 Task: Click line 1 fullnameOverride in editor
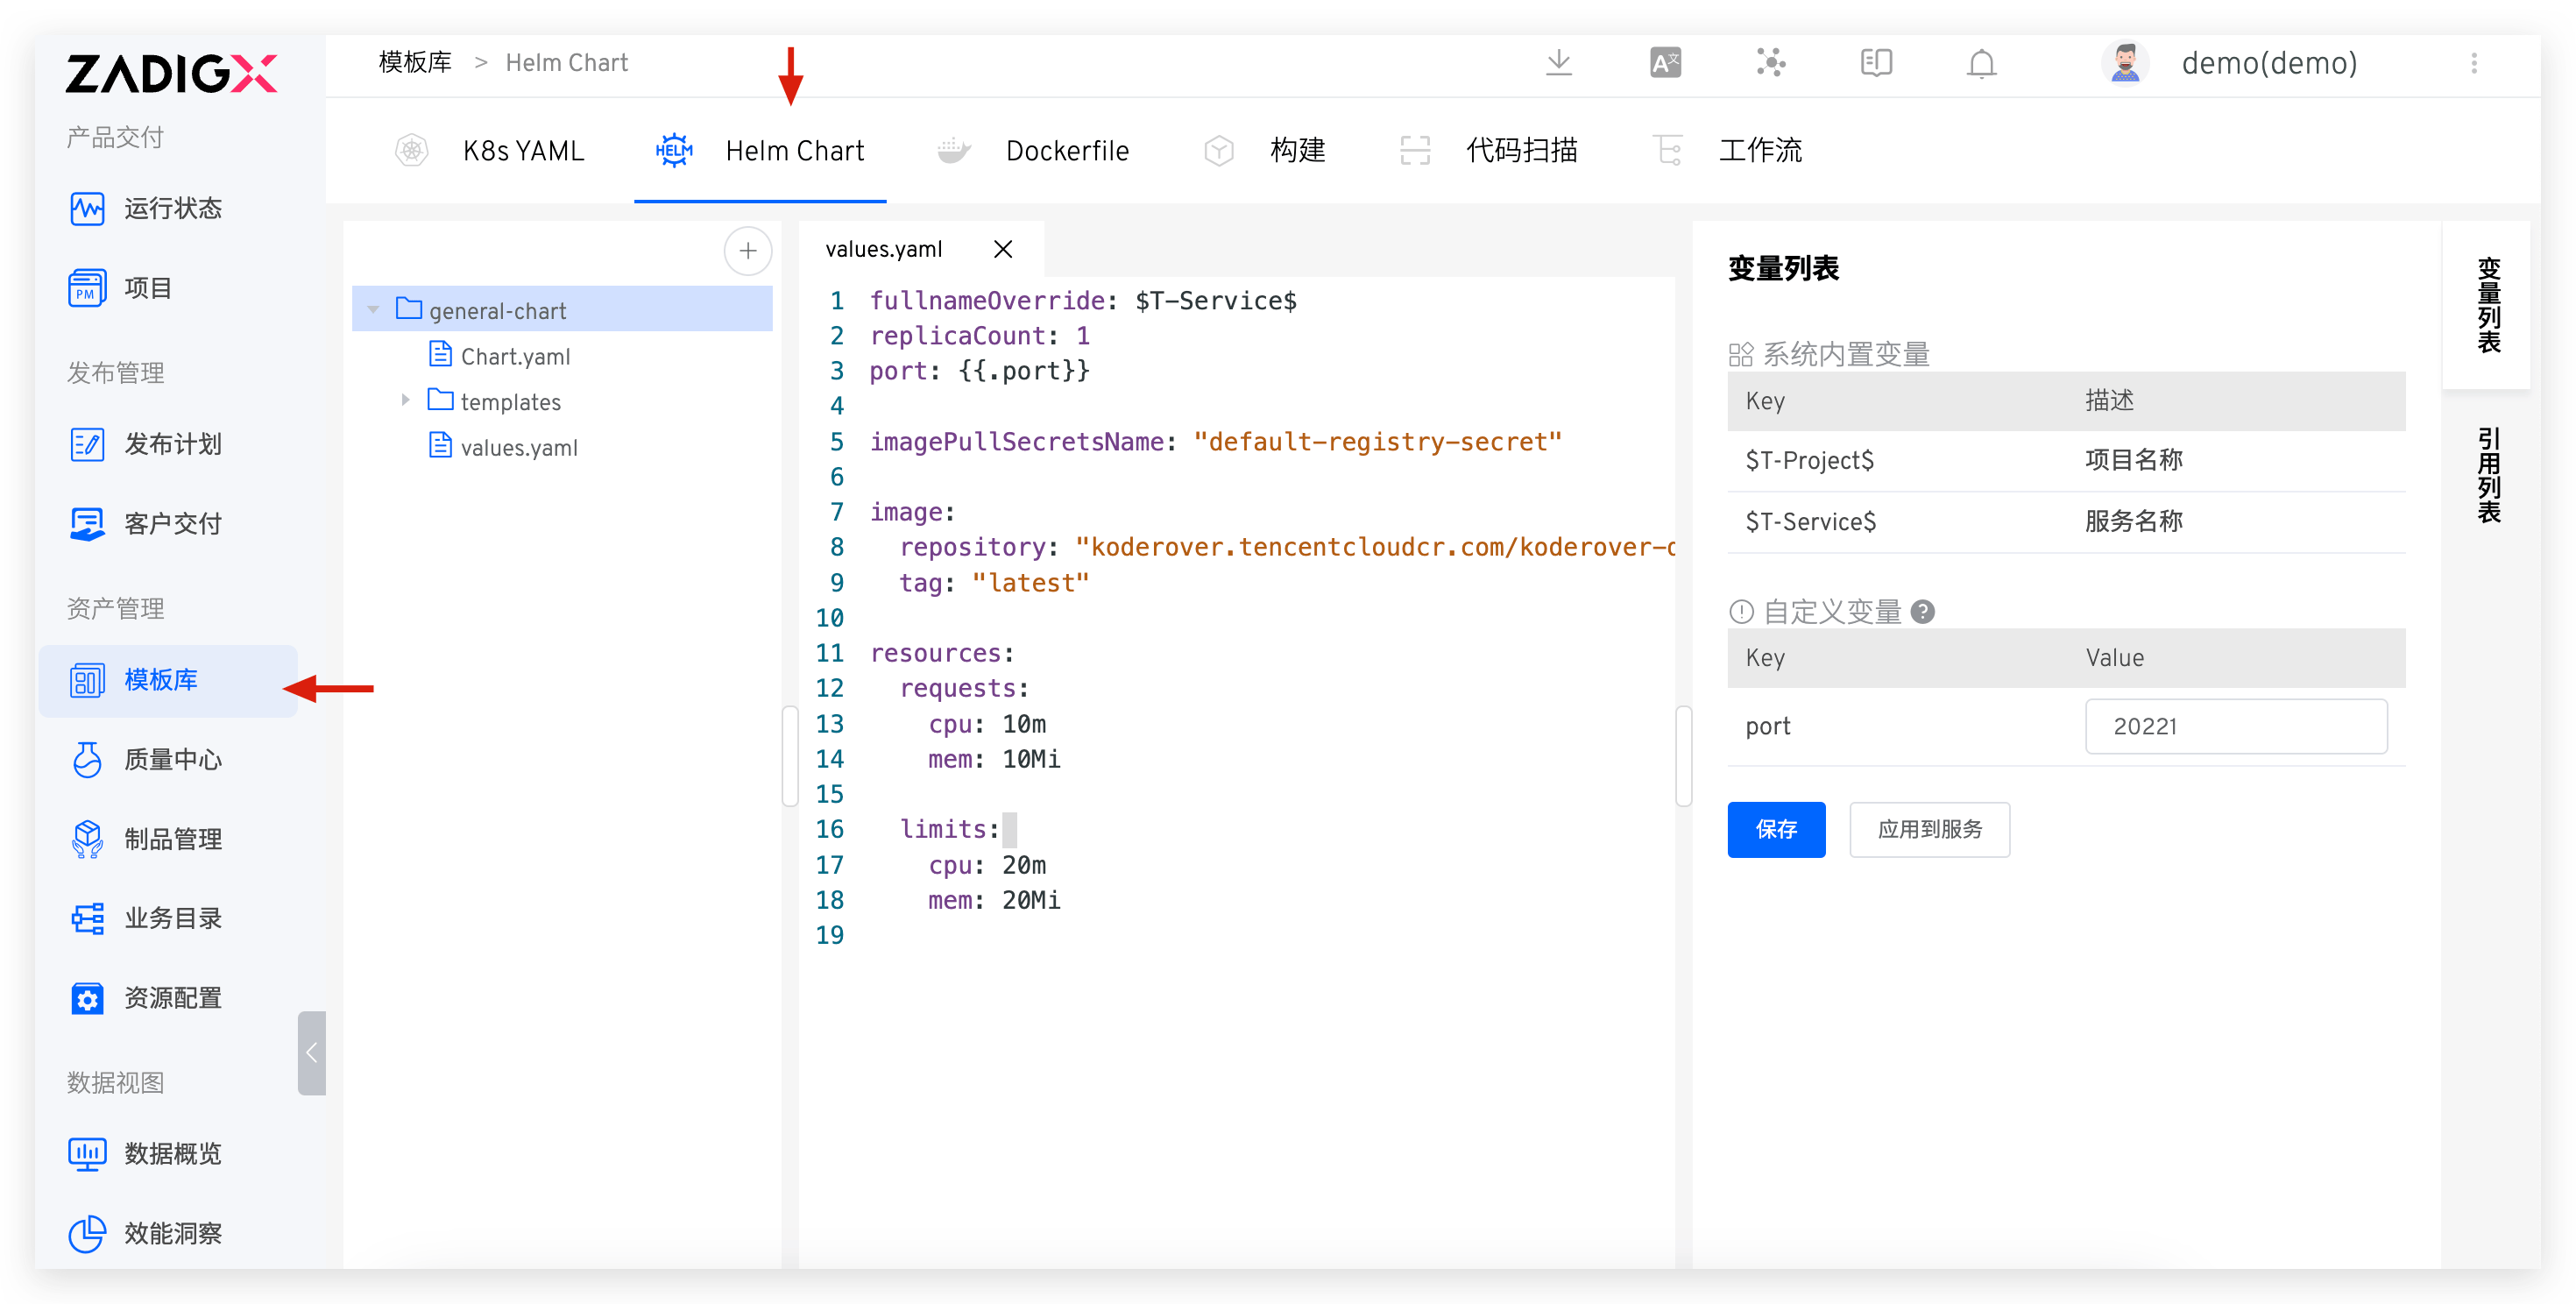click(x=1083, y=301)
